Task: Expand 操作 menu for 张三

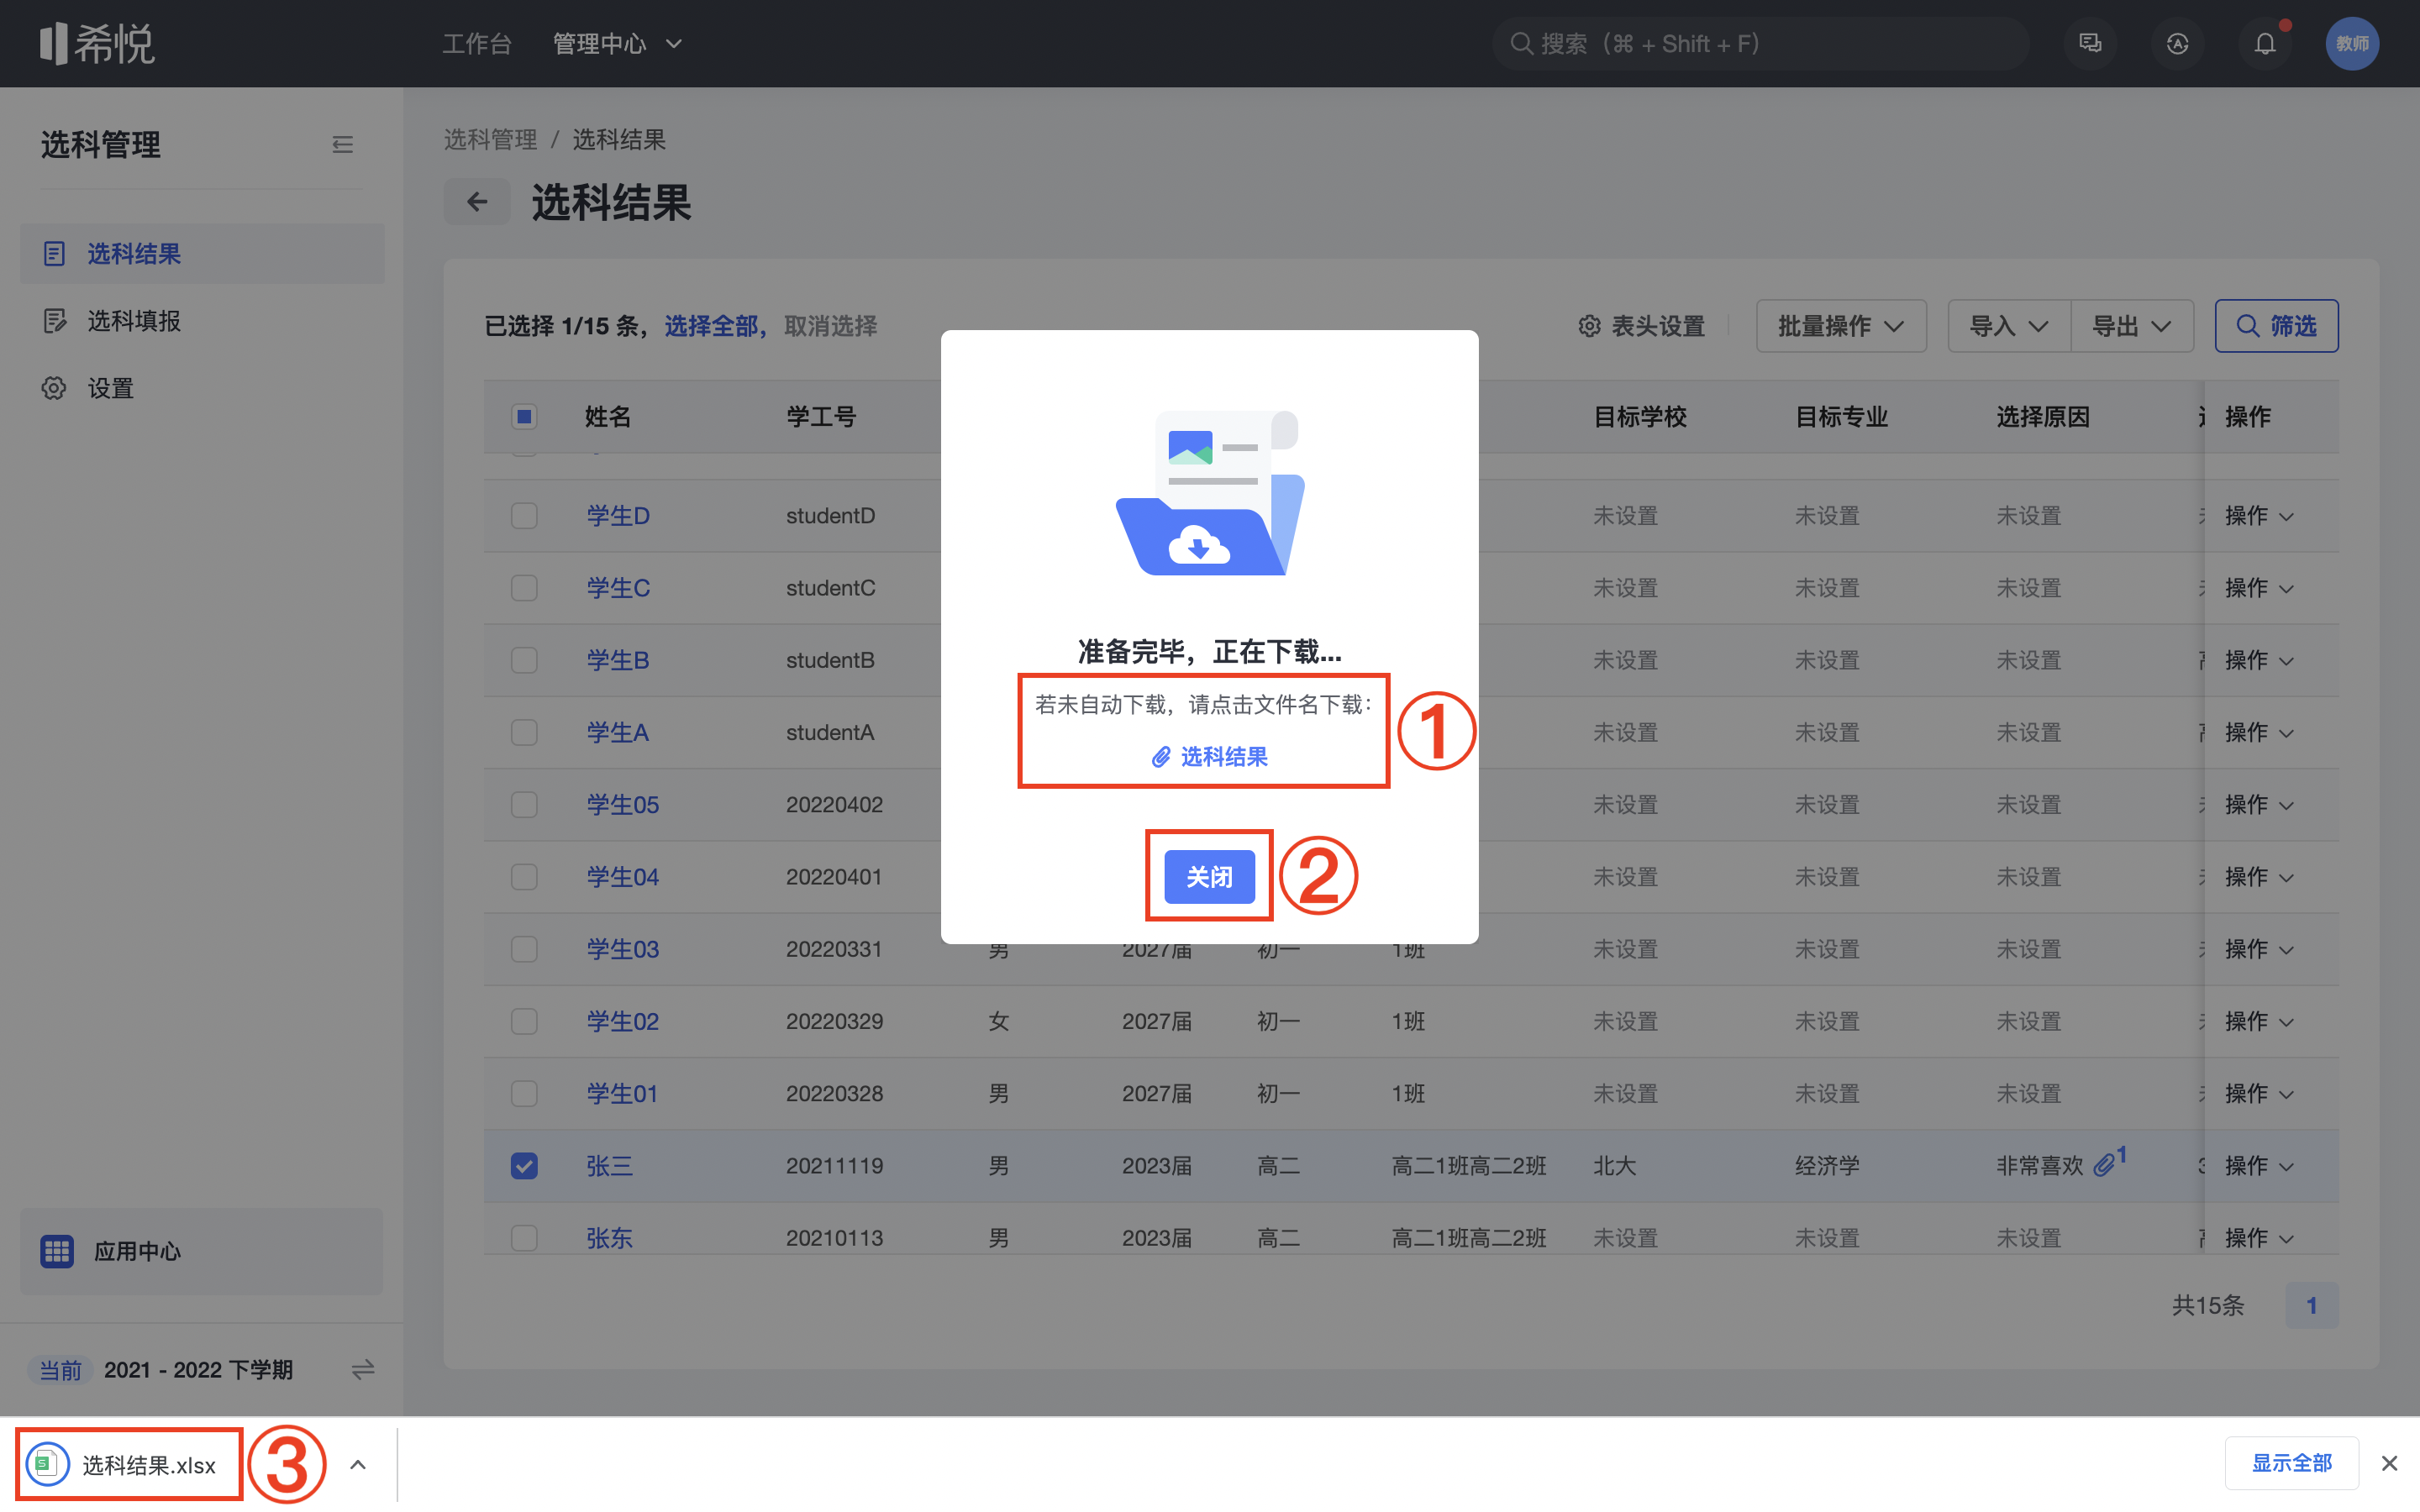Action: pyautogui.click(x=2259, y=1166)
